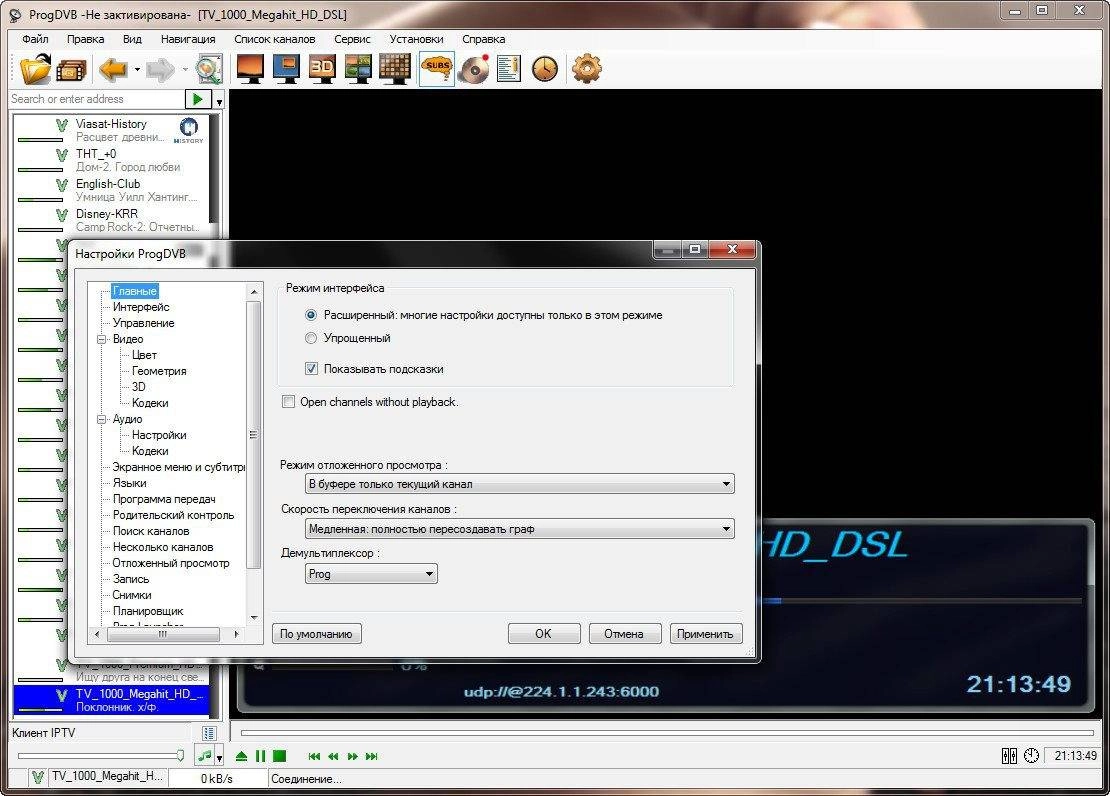Viewport: 1110px width, 796px height.
Task: Click the small clock icon beside 21:13:49
Action: pos(1031,756)
